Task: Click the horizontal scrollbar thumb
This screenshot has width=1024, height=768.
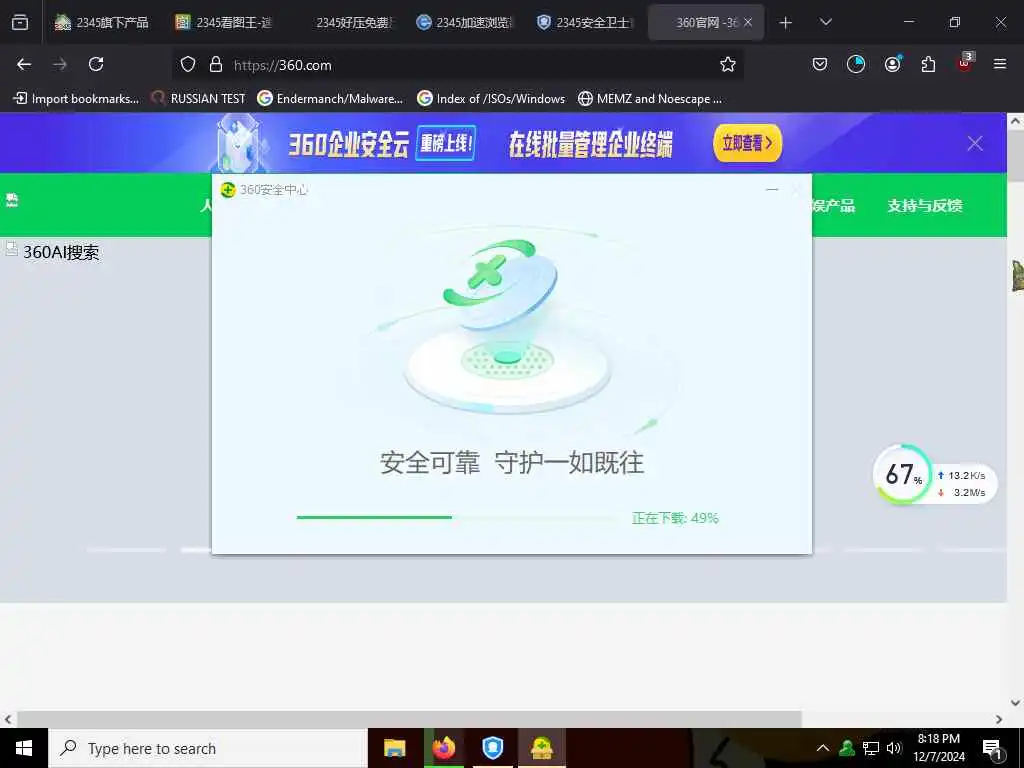Action: (409, 719)
